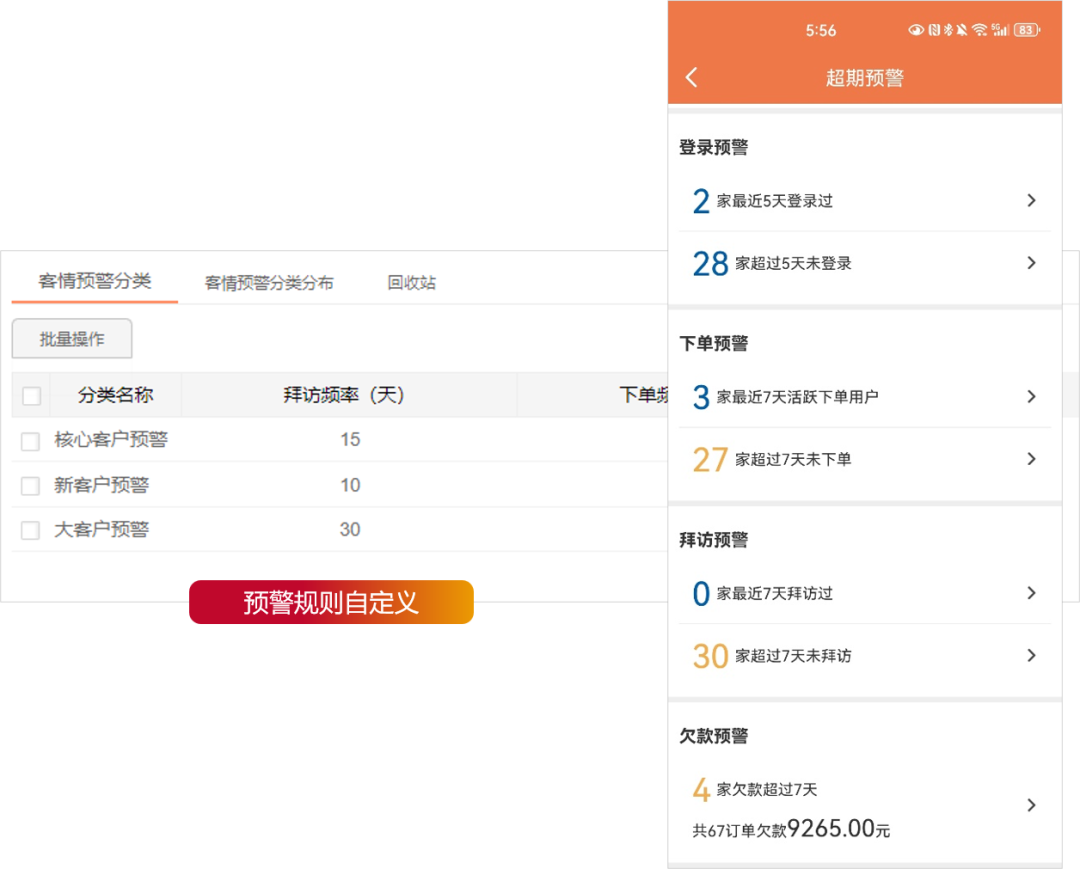The height and width of the screenshot is (869, 1080).
Task: Tap the muted bell icon in status bar
Action: click(x=961, y=30)
